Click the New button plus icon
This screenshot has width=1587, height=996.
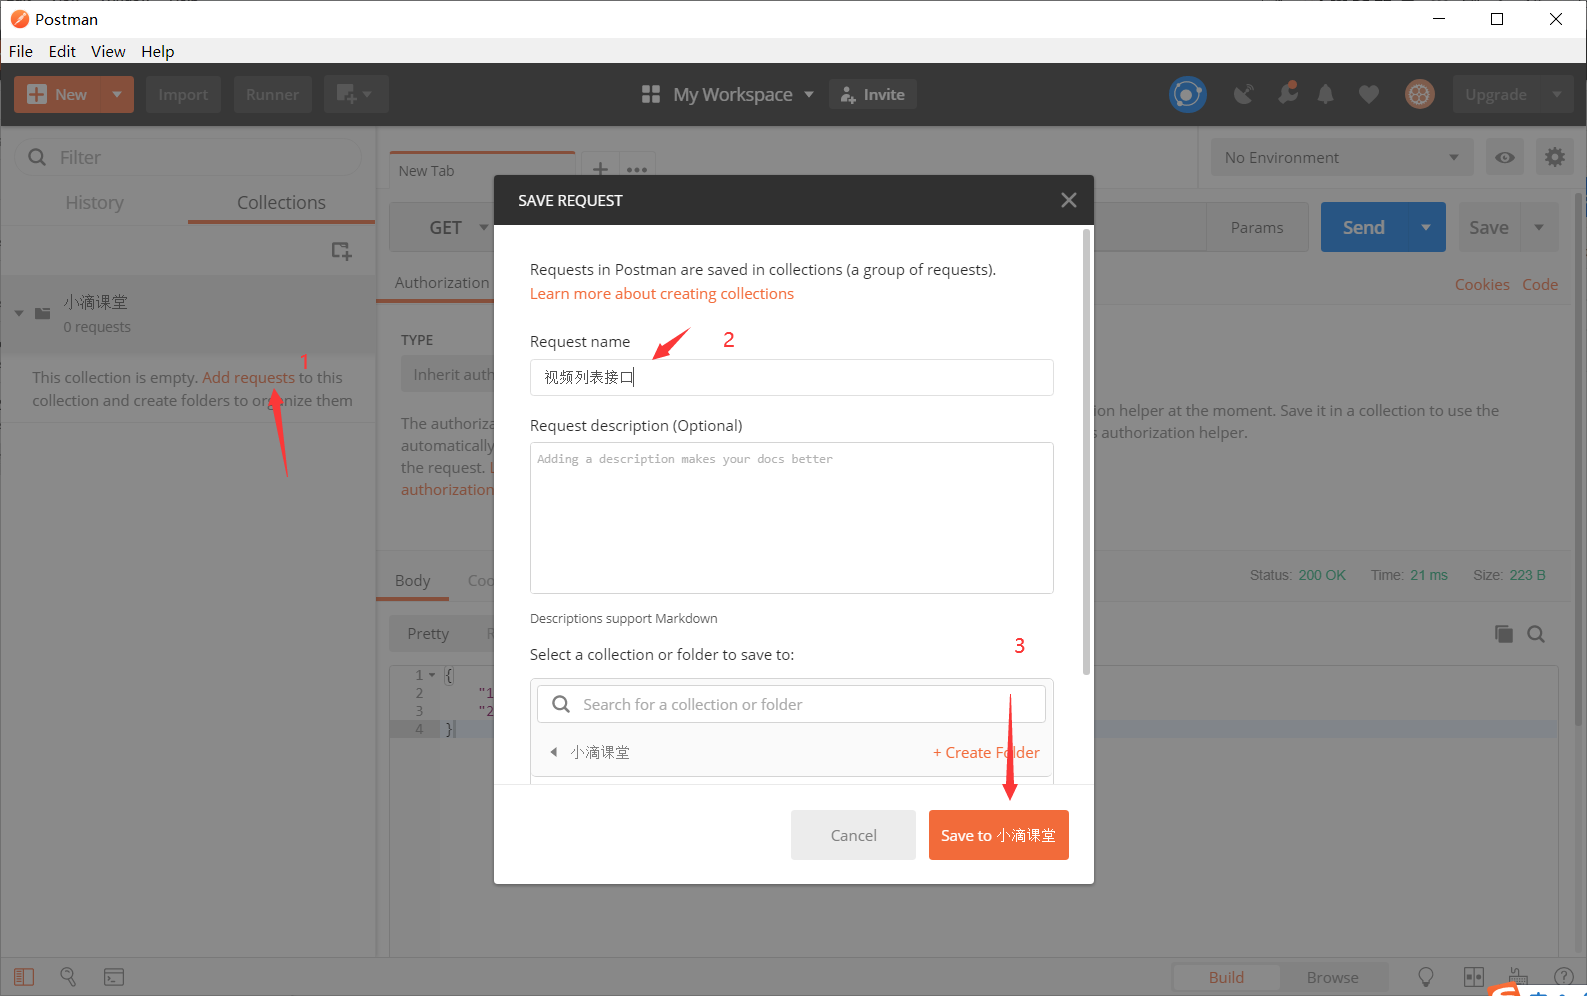coord(37,94)
